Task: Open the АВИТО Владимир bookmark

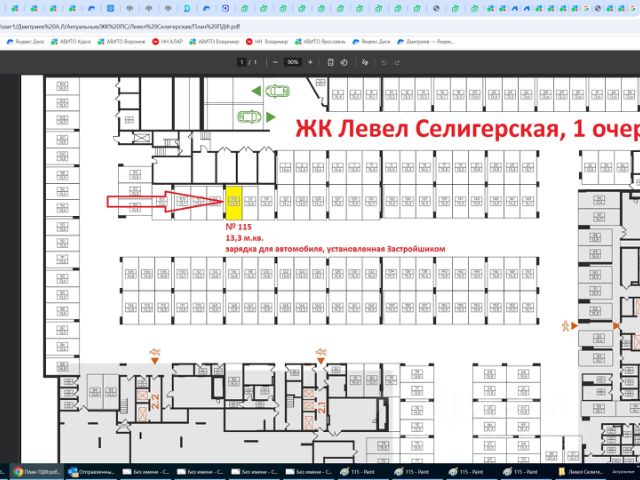Action: click(214, 42)
